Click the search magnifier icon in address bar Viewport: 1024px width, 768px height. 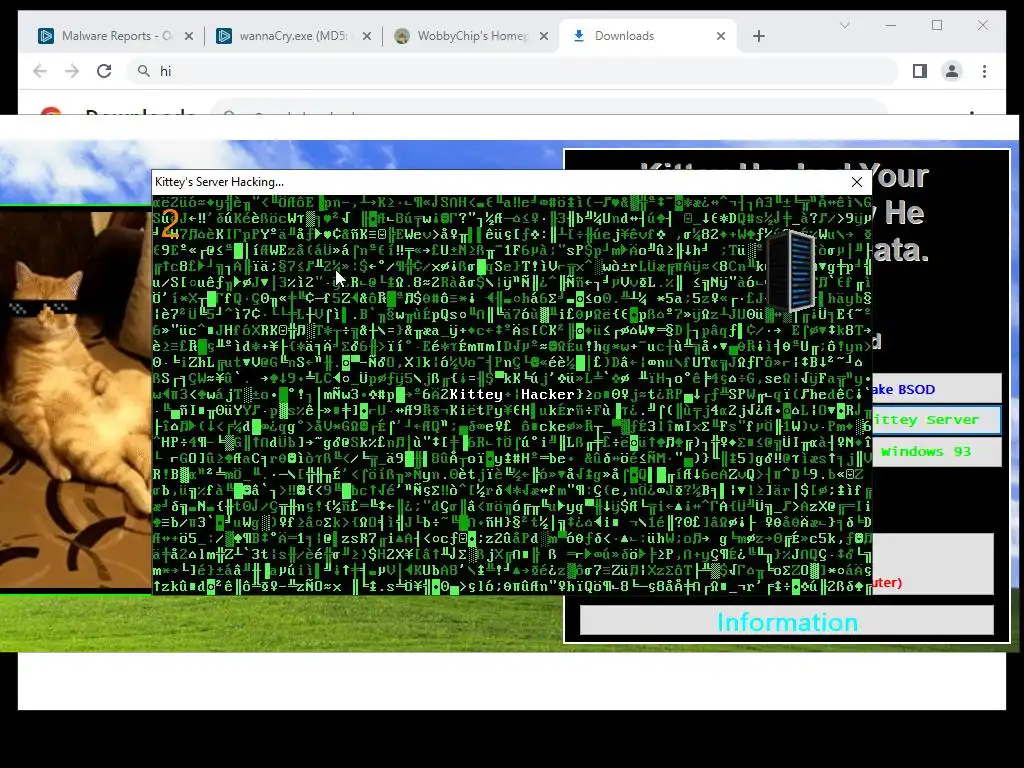144,71
